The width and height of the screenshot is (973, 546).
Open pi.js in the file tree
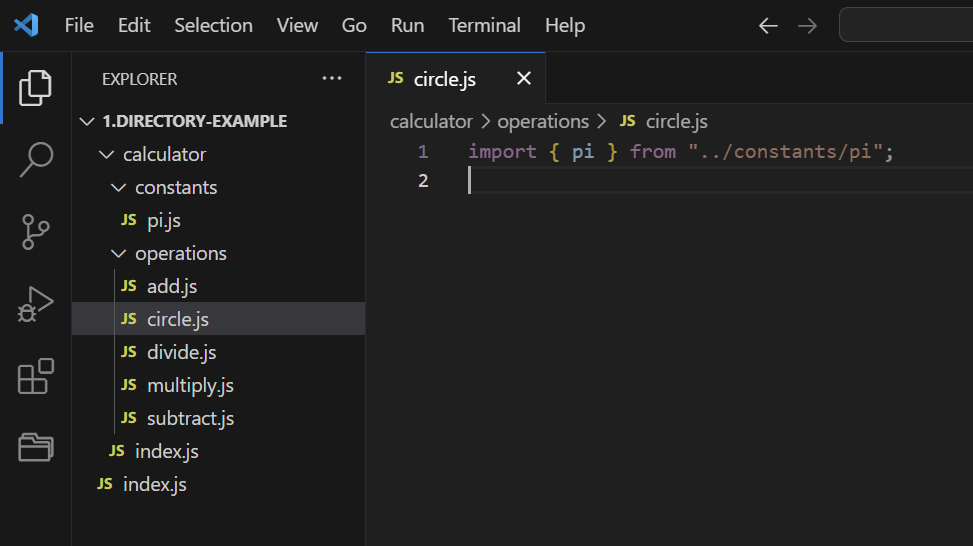[x=218, y=220]
